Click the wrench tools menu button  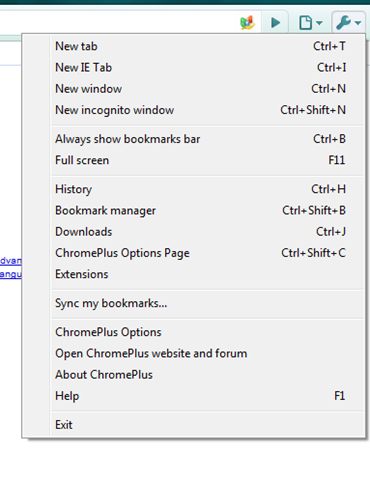[x=348, y=23]
